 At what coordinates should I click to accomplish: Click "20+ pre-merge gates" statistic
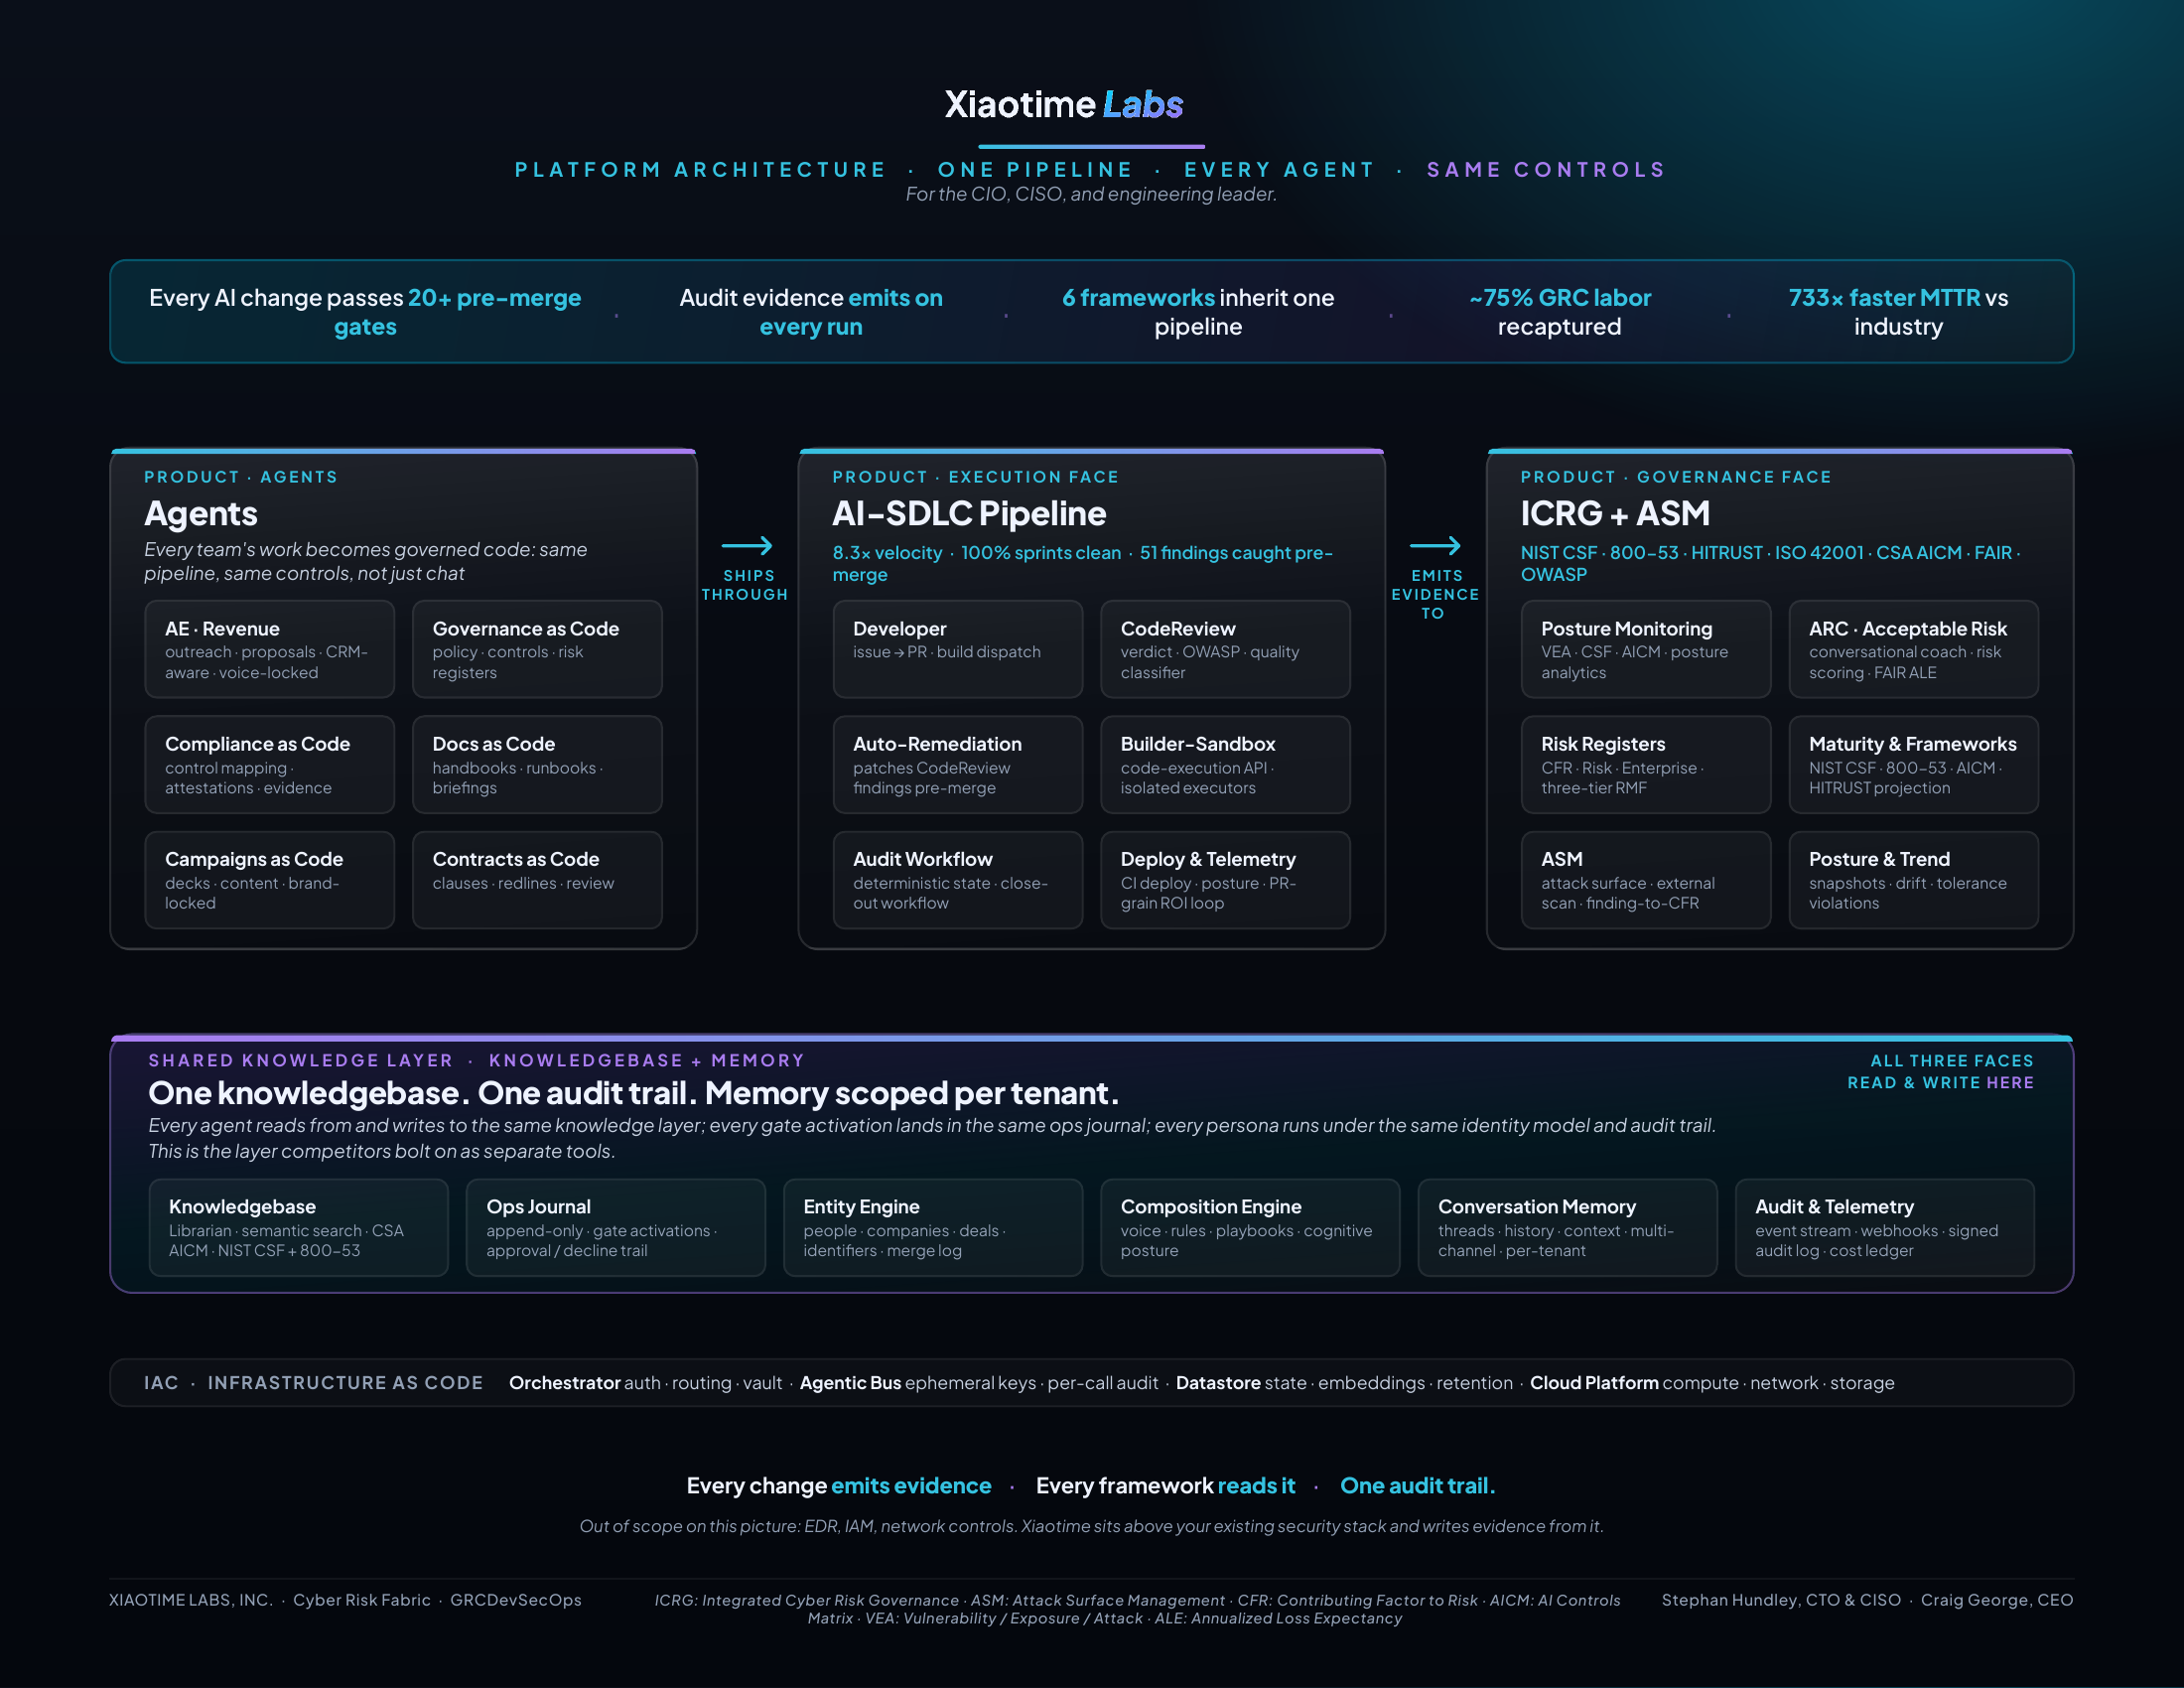tap(457, 312)
